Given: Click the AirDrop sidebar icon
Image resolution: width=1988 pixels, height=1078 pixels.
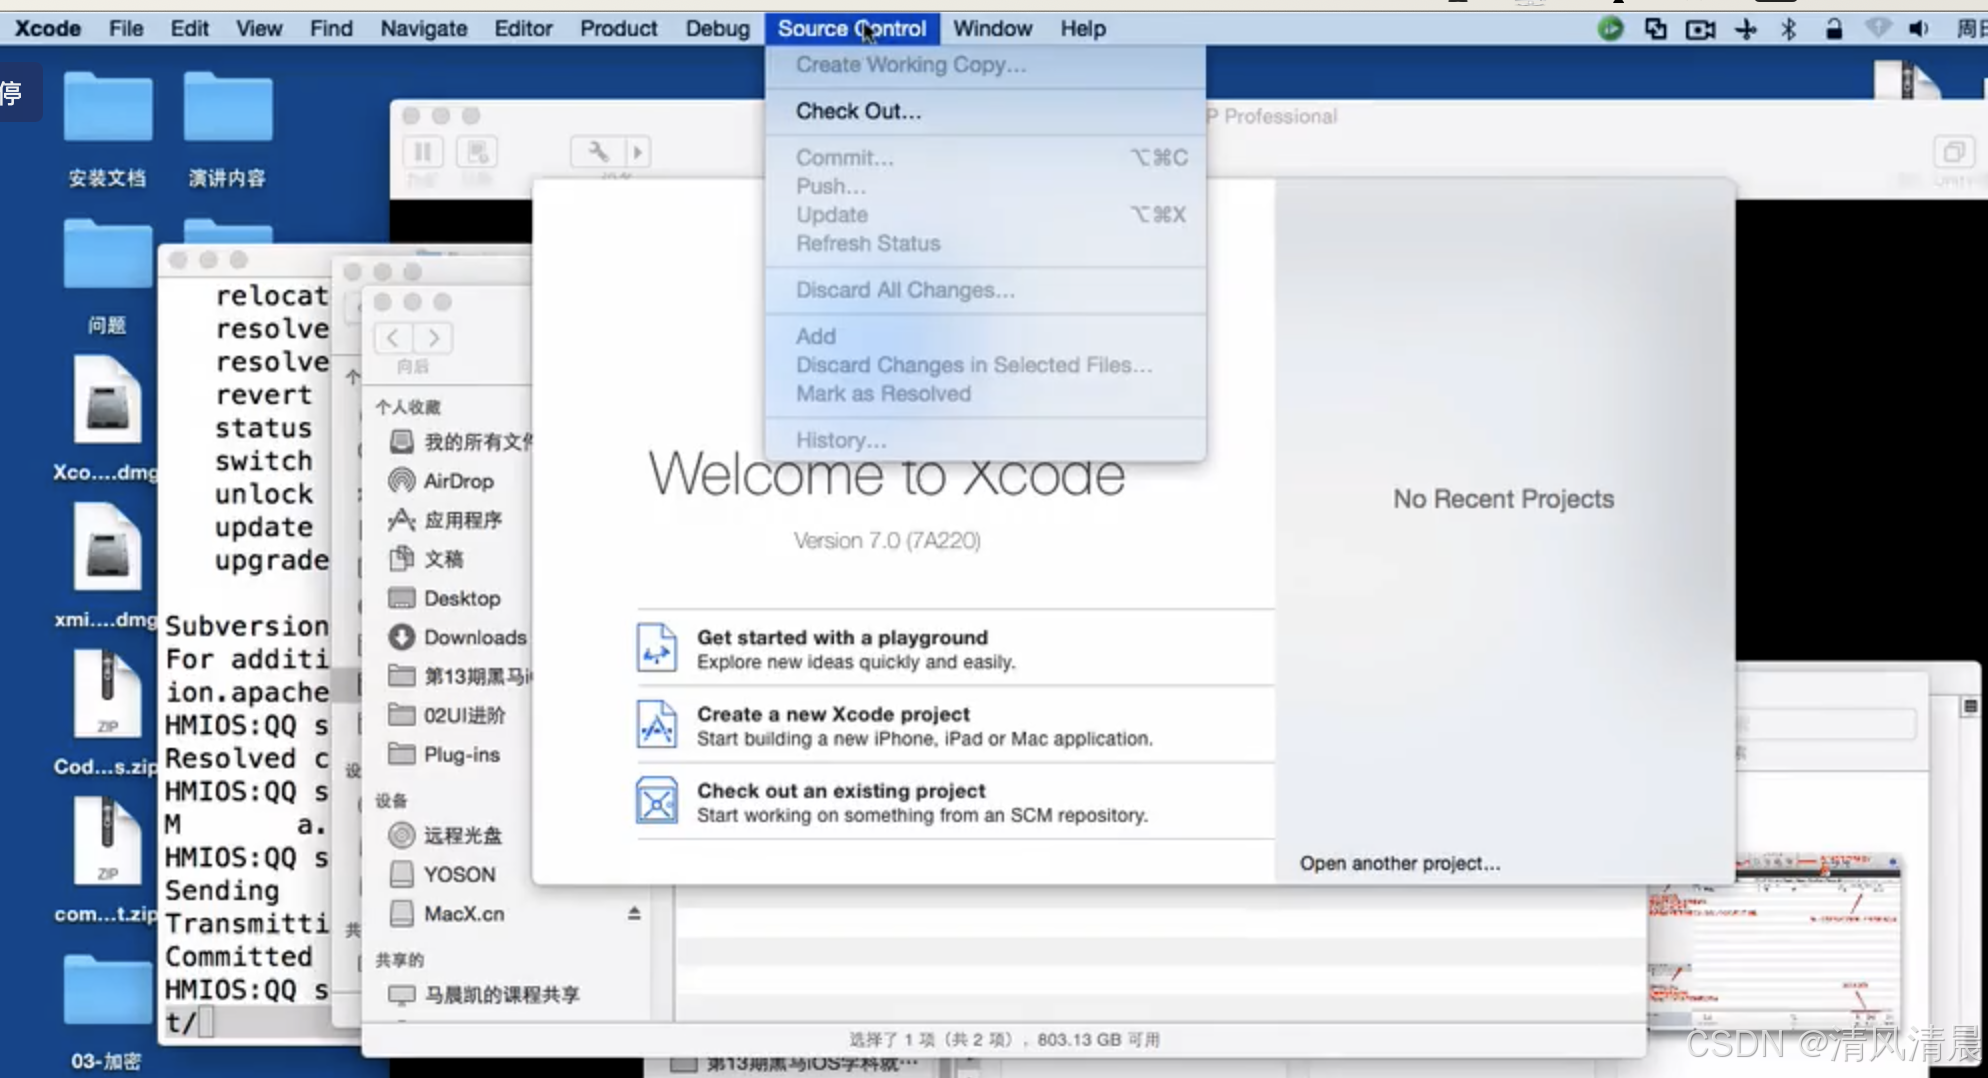Looking at the screenshot, I should pos(401,481).
